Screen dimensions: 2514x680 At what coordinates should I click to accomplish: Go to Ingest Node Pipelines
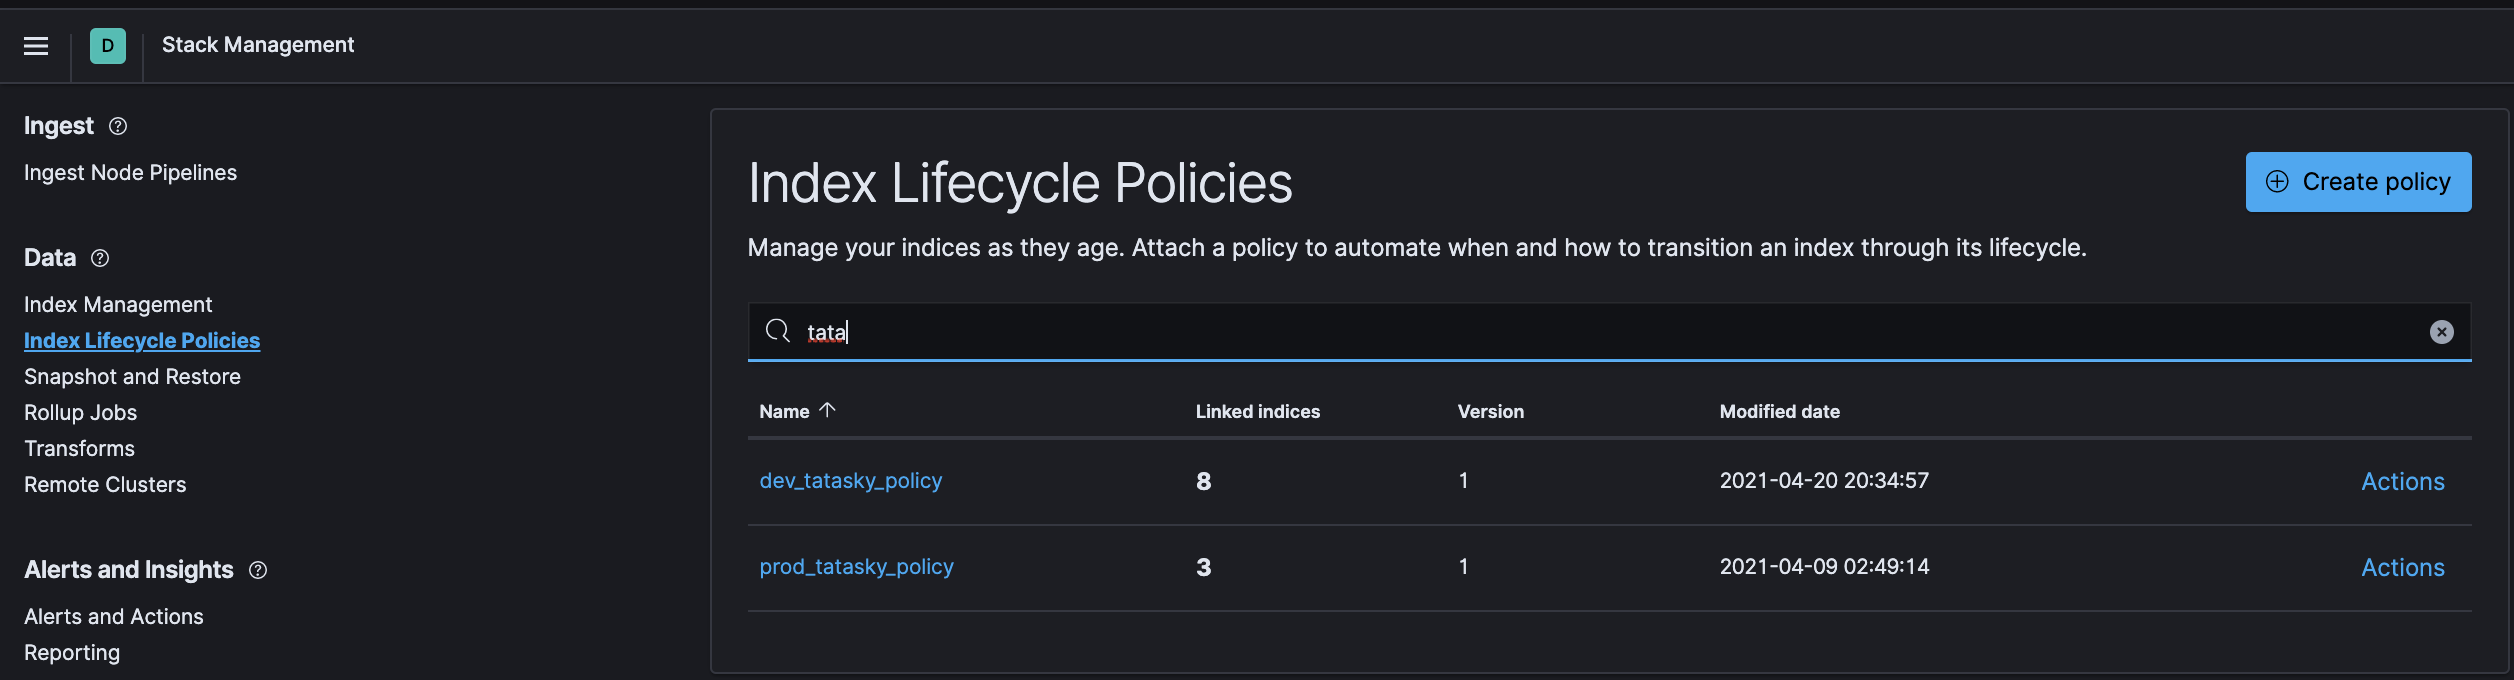pos(130,173)
